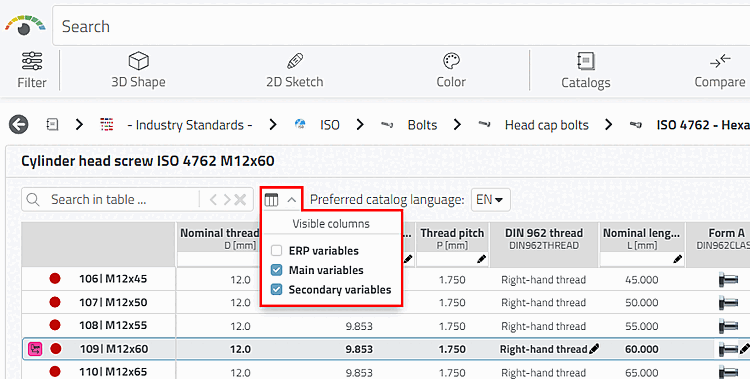
Task: Click the Nominal thread column header
Action: (x=219, y=238)
